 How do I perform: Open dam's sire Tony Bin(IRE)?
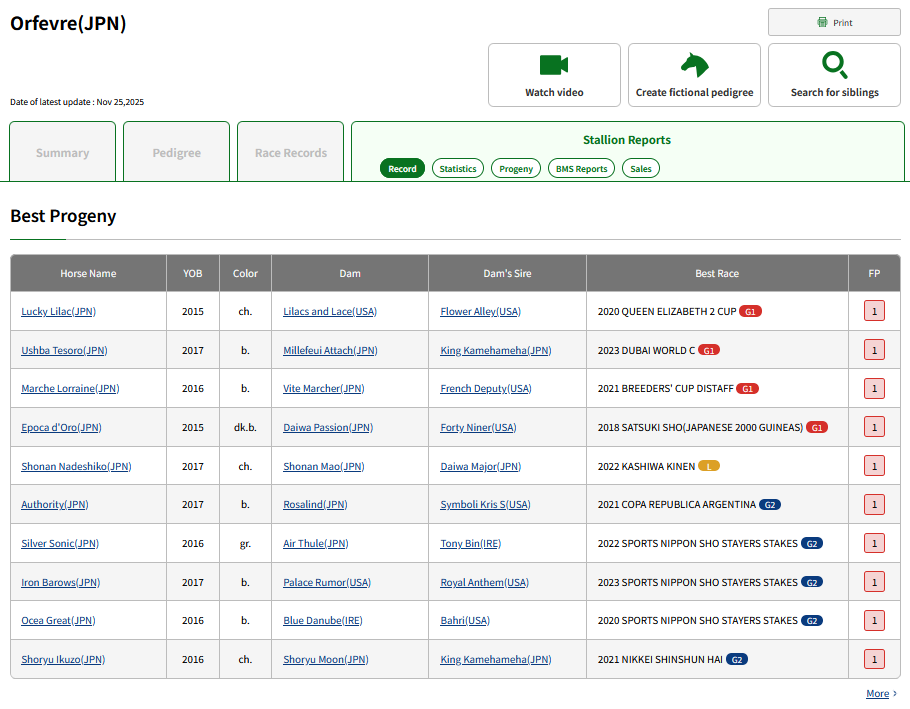tap(471, 544)
